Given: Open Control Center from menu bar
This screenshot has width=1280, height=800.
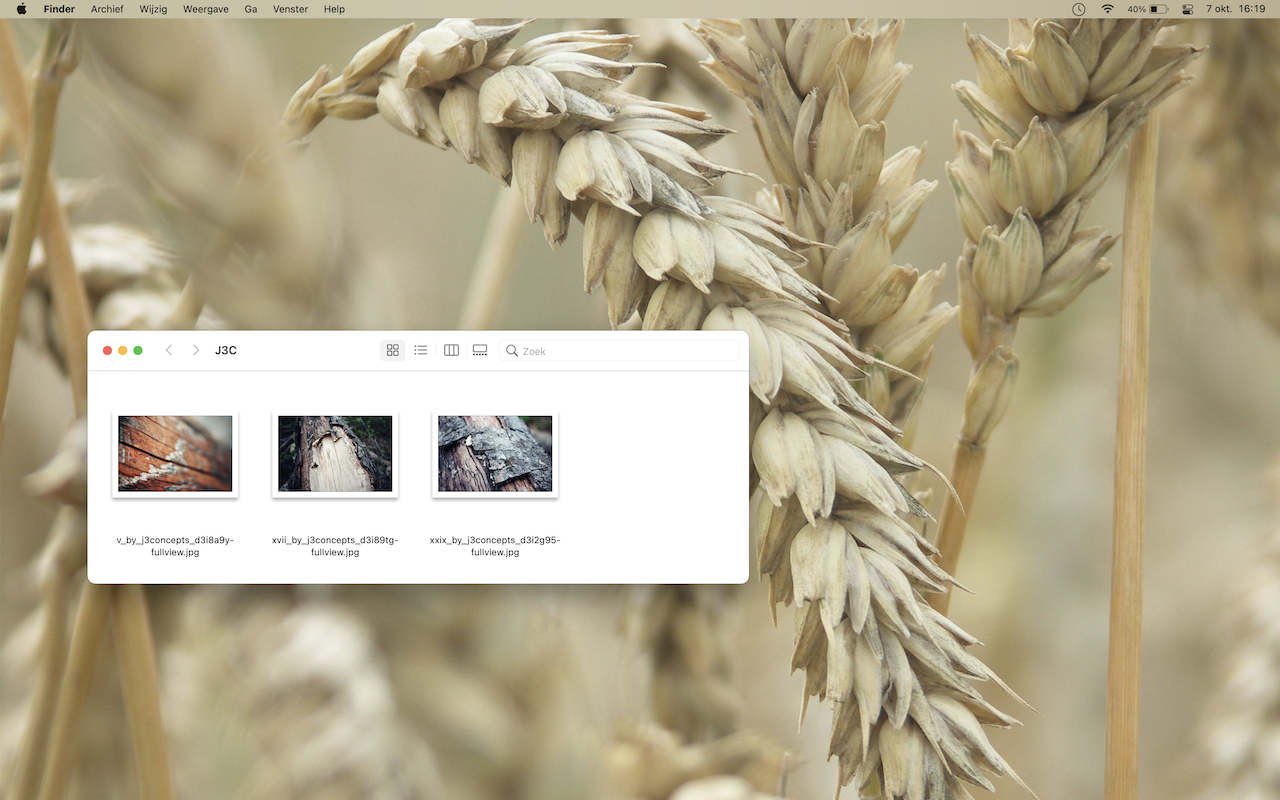Looking at the screenshot, I should pyautogui.click(x=1188, y=9).
